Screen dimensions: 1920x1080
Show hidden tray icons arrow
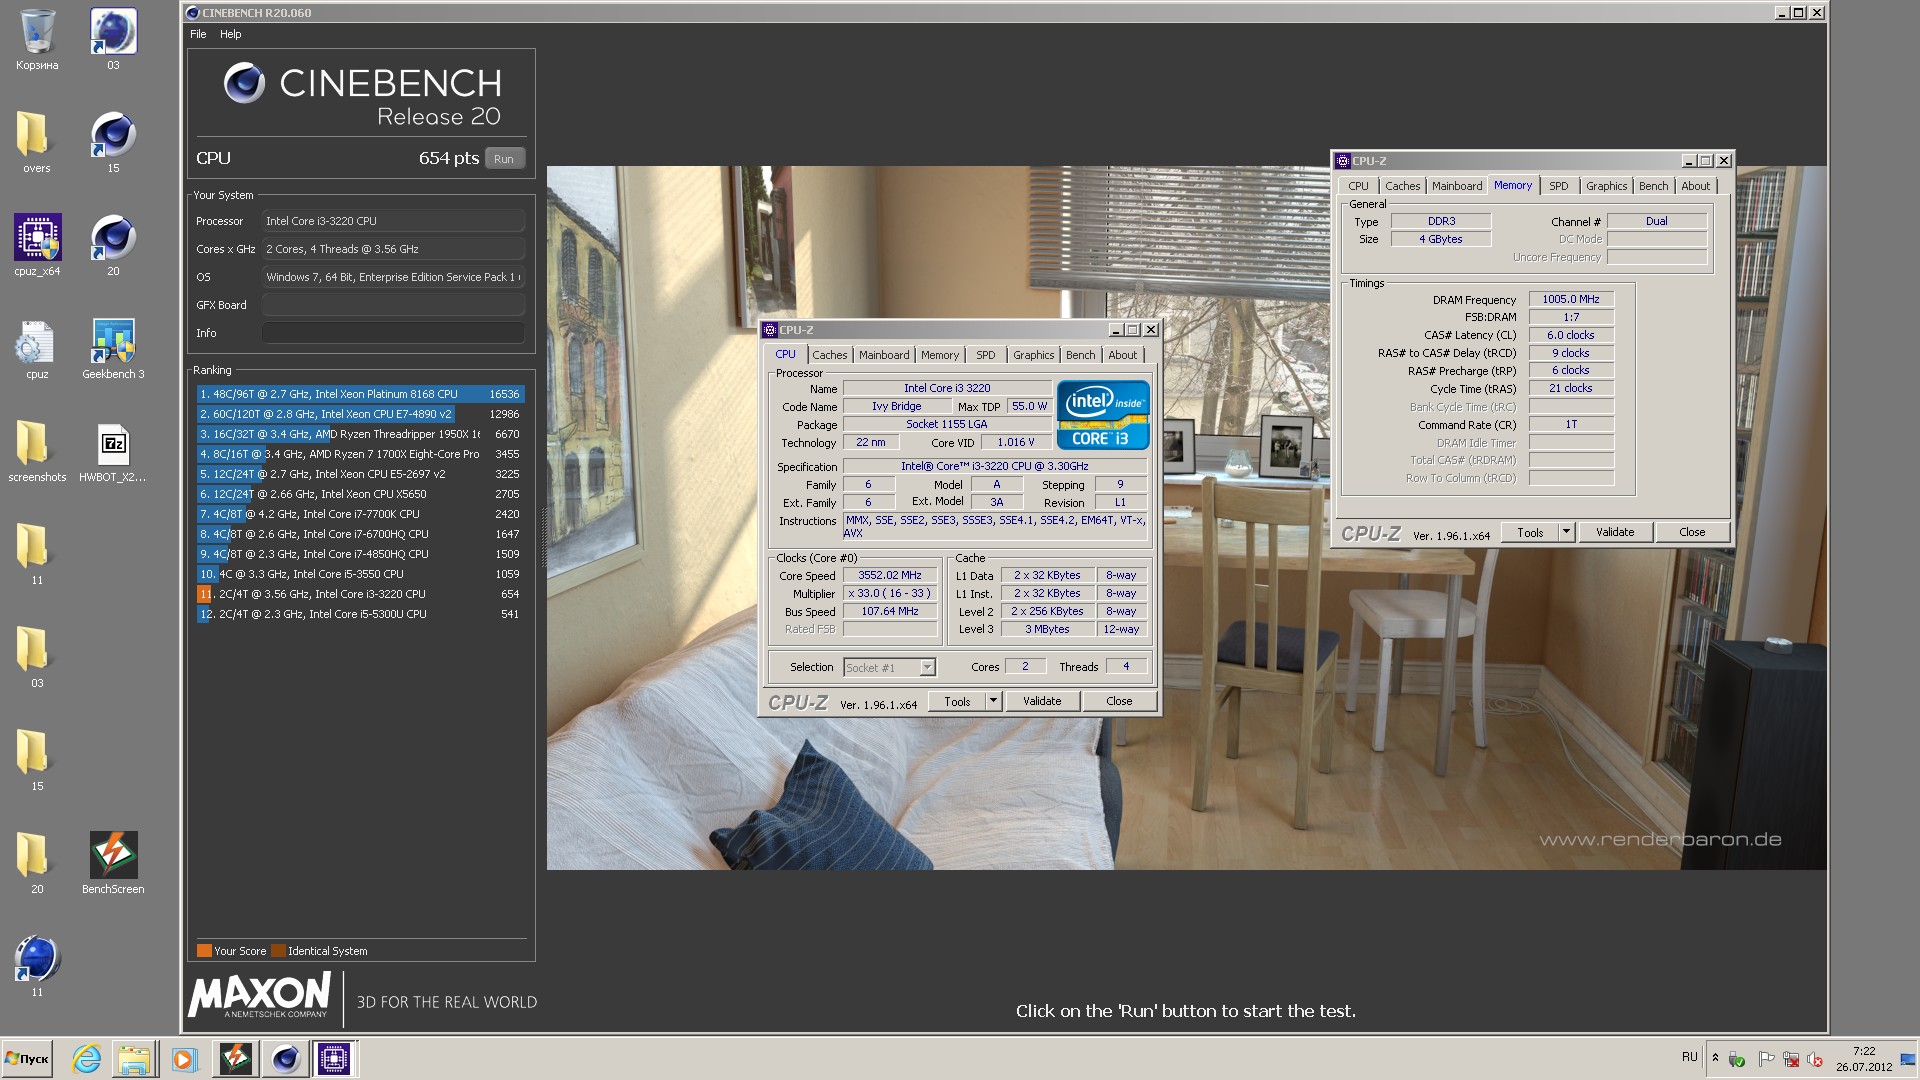[x=1715, y=1058]
